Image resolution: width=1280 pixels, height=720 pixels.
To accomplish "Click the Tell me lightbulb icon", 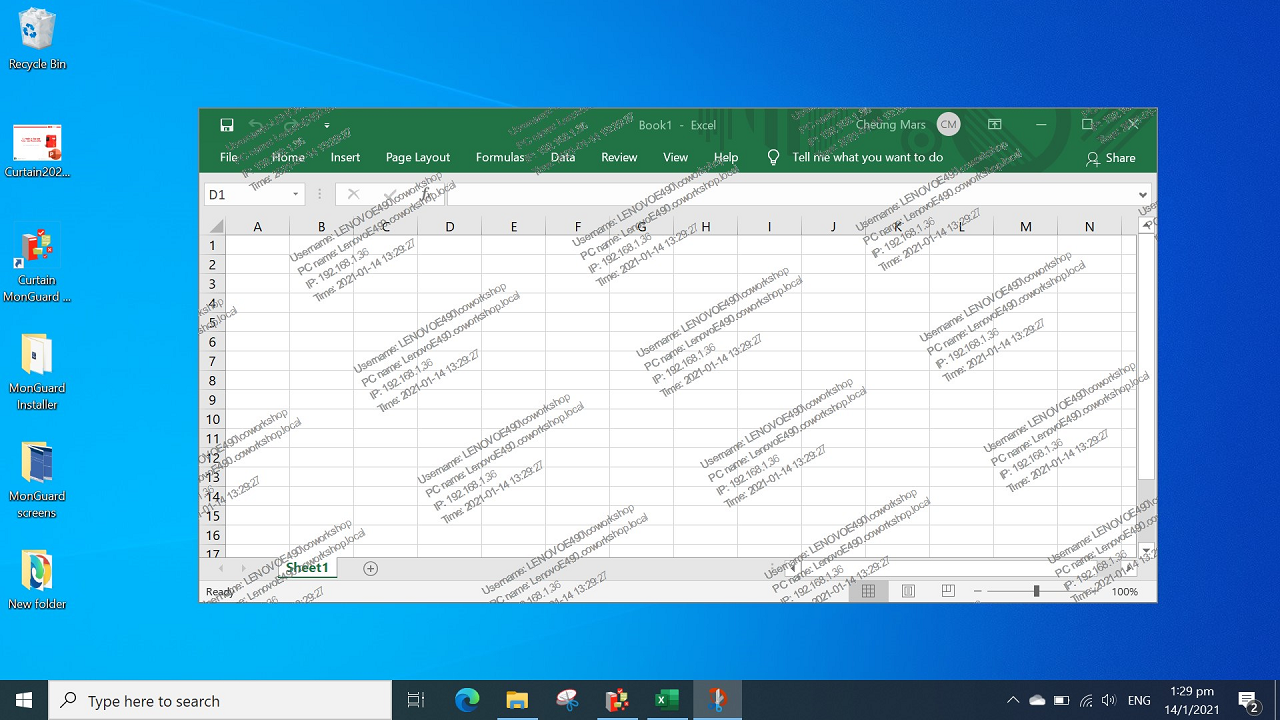I will point(773,157).
